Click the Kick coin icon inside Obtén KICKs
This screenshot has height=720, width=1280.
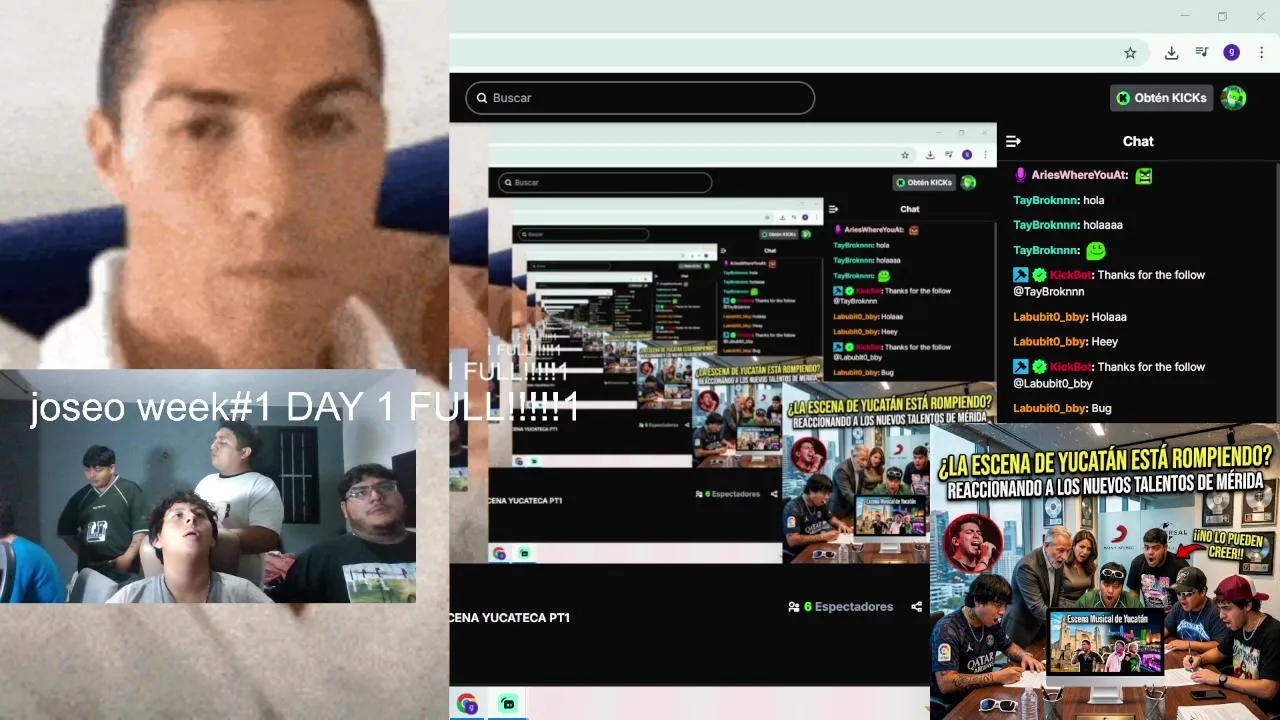pyautogui.click(x=1123, y=98)
